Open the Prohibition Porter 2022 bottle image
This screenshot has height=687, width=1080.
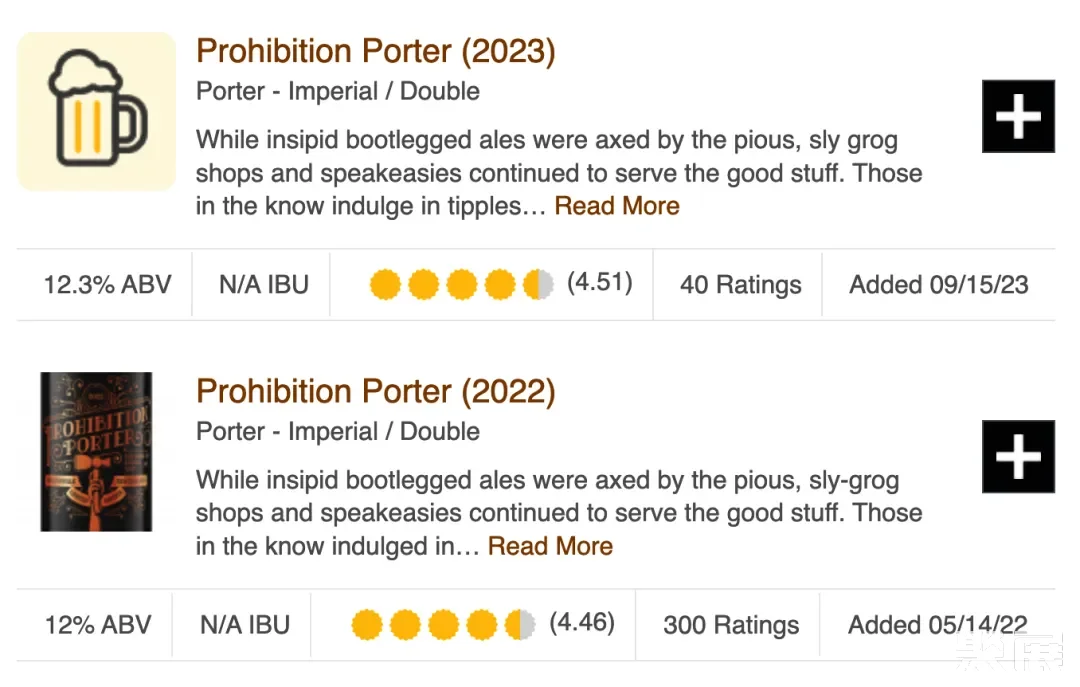tap(96, 451)
